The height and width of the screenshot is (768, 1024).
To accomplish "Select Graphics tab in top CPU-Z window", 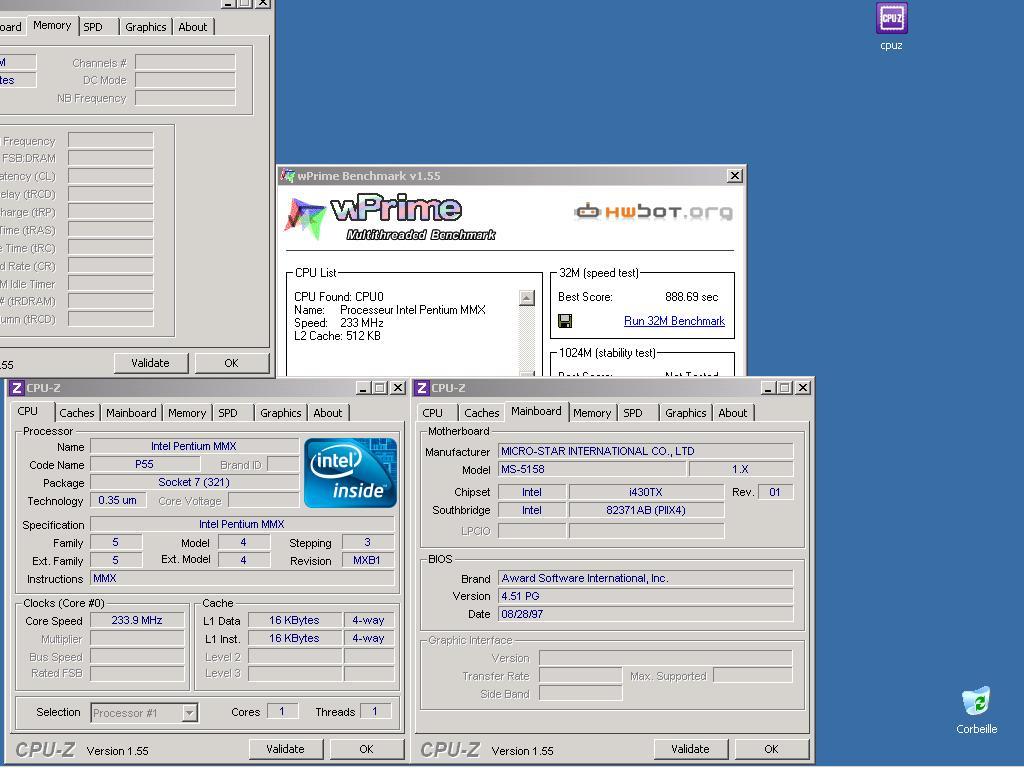I will click(146, 27).
